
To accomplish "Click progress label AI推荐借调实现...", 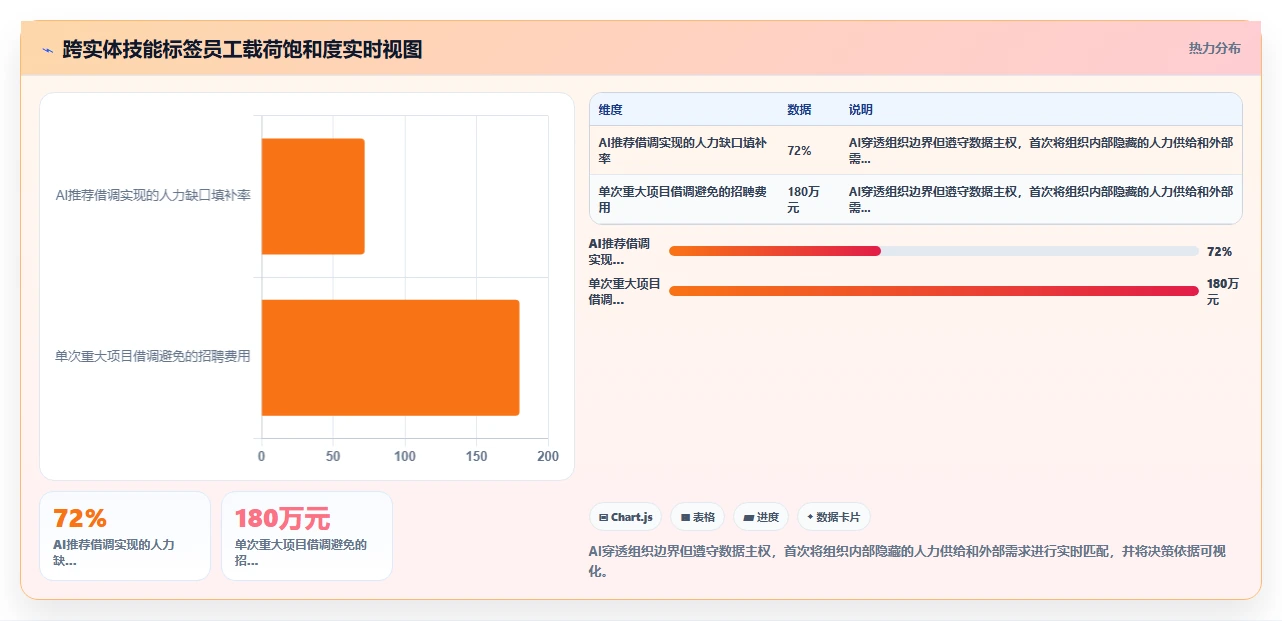I will tap(620, 252).
